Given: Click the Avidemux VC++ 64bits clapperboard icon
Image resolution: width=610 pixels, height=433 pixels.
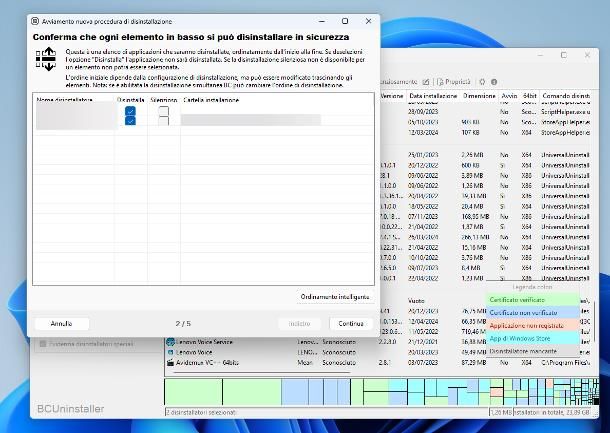Looking at the screenshot, I should click(170, 363).
